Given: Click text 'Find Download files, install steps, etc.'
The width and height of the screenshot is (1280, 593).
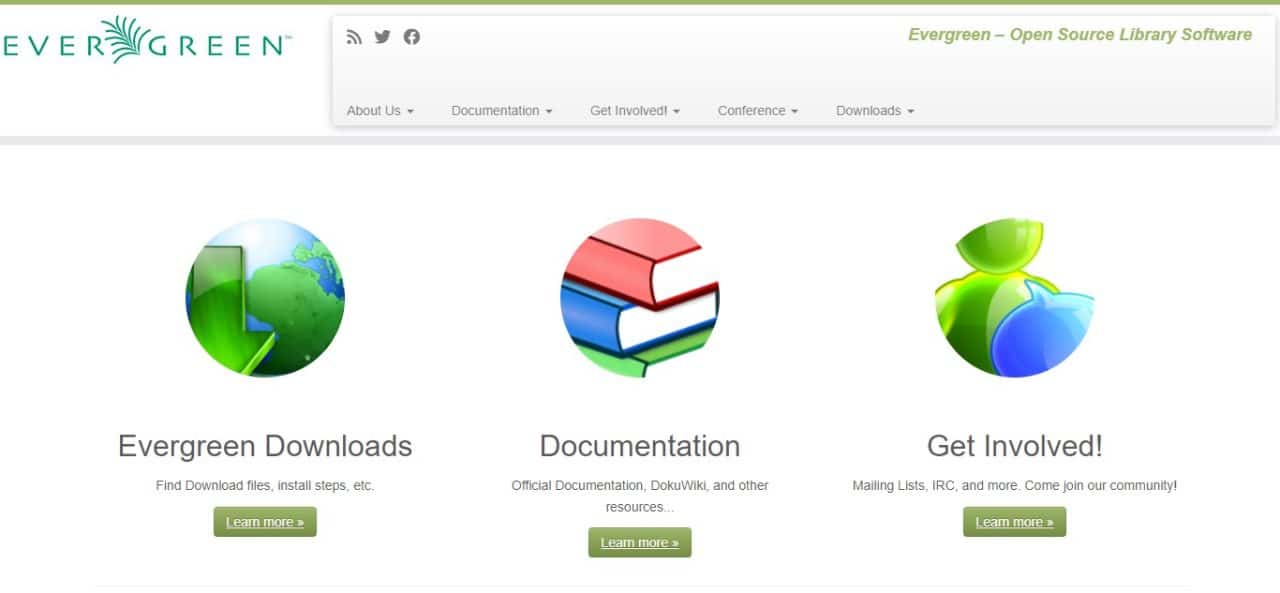Looking at the screenshot, I should [x=265, y=486].
